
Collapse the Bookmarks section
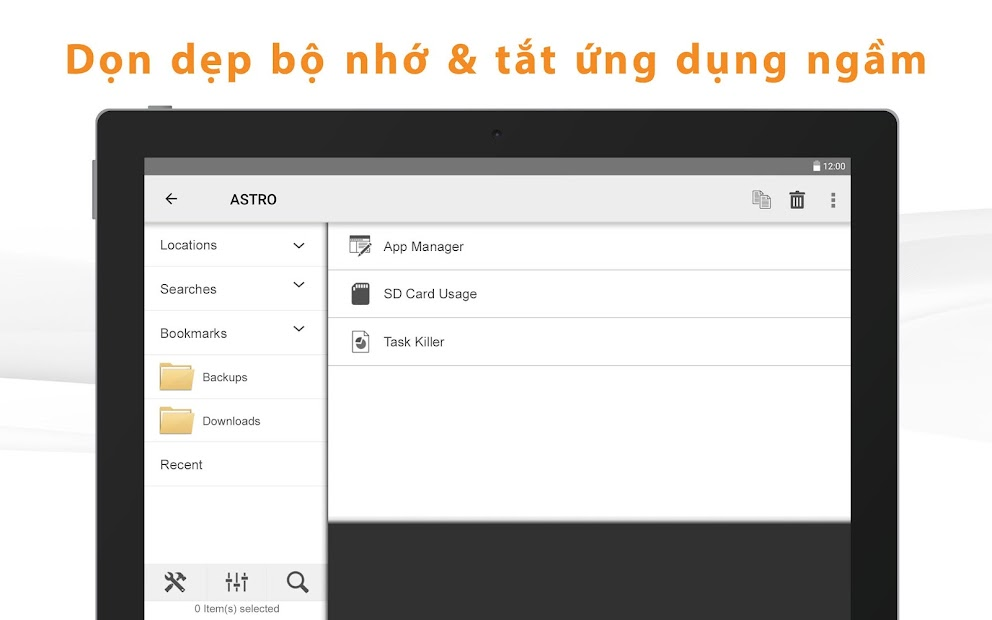299,331
